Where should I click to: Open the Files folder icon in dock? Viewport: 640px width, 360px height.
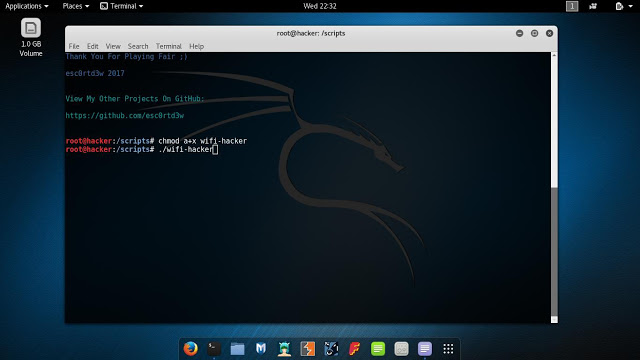point(237,349)
